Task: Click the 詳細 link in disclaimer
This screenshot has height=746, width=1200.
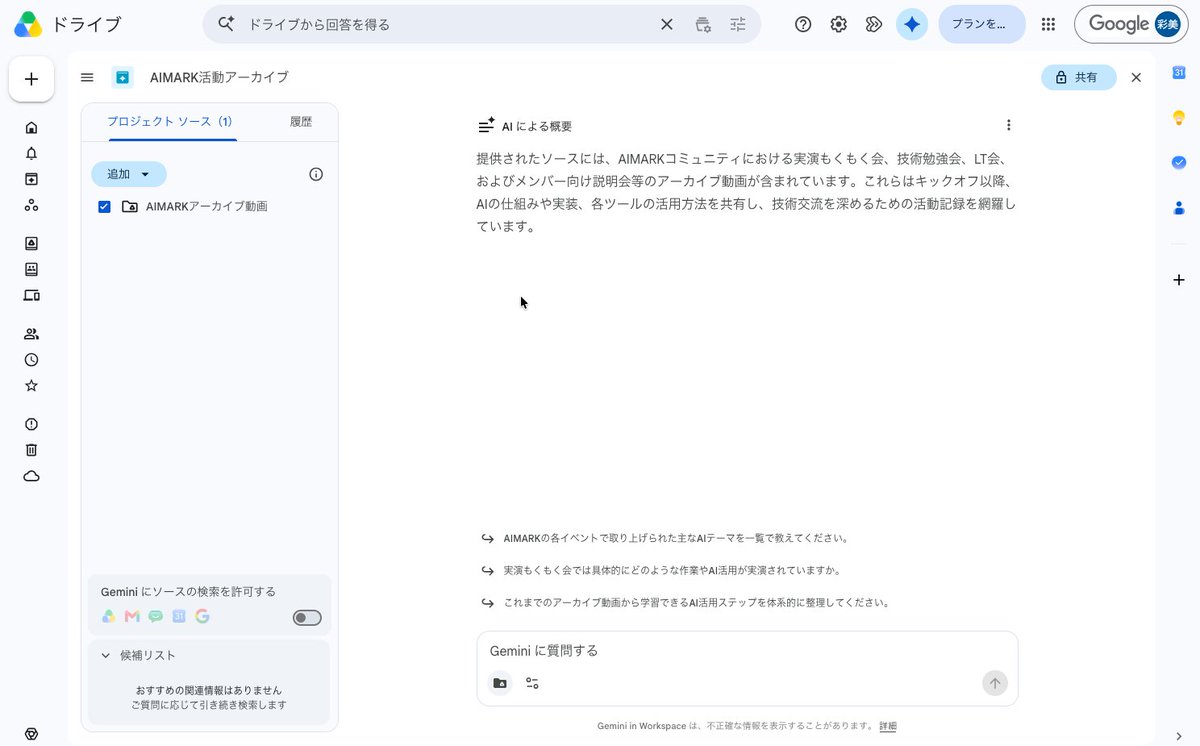Action: pos(888,726)
